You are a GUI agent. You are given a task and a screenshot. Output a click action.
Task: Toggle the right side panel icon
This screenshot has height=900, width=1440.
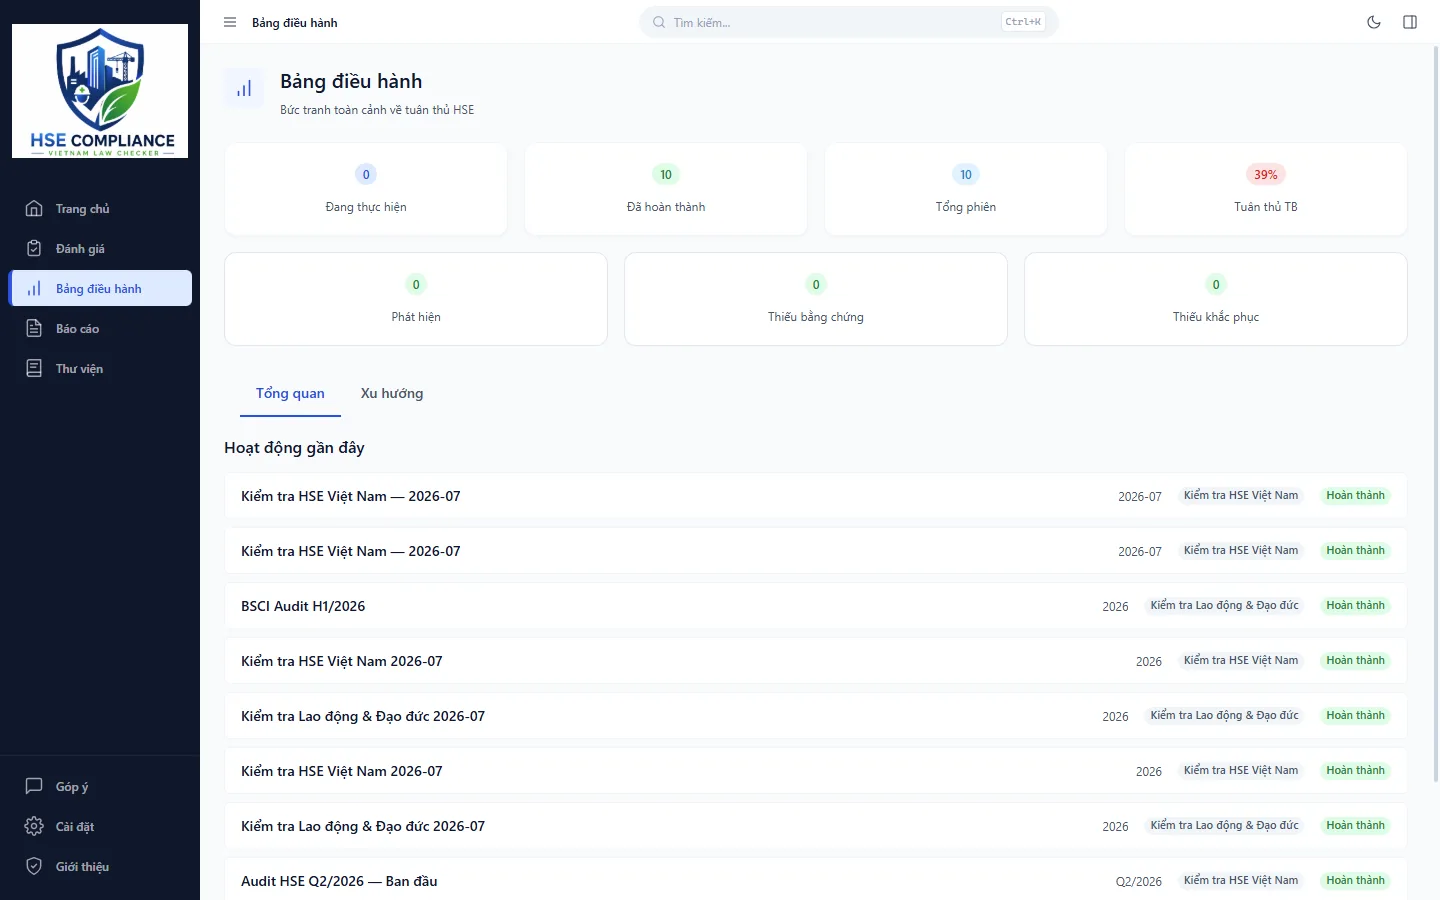point(1410,22)
